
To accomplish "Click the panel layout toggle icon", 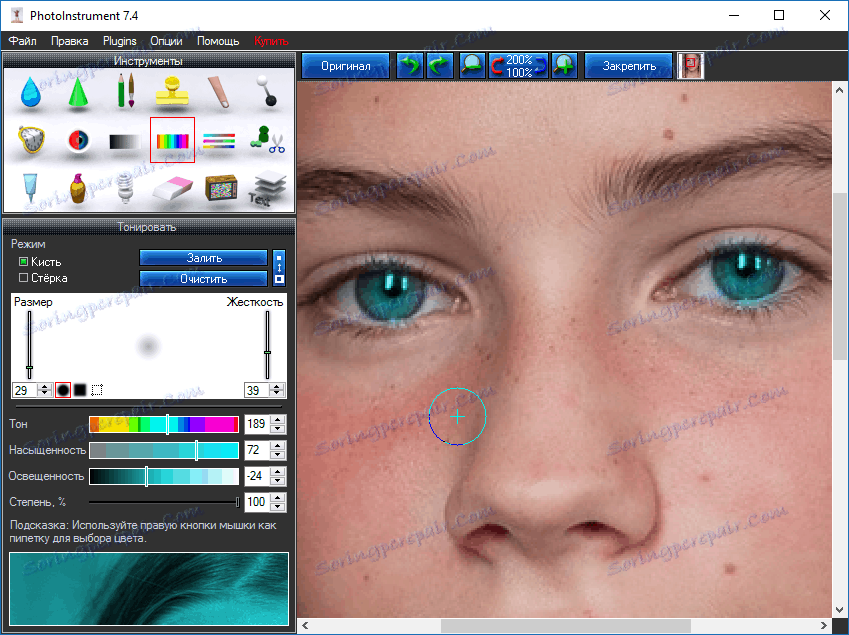I will tap(279, 268).
